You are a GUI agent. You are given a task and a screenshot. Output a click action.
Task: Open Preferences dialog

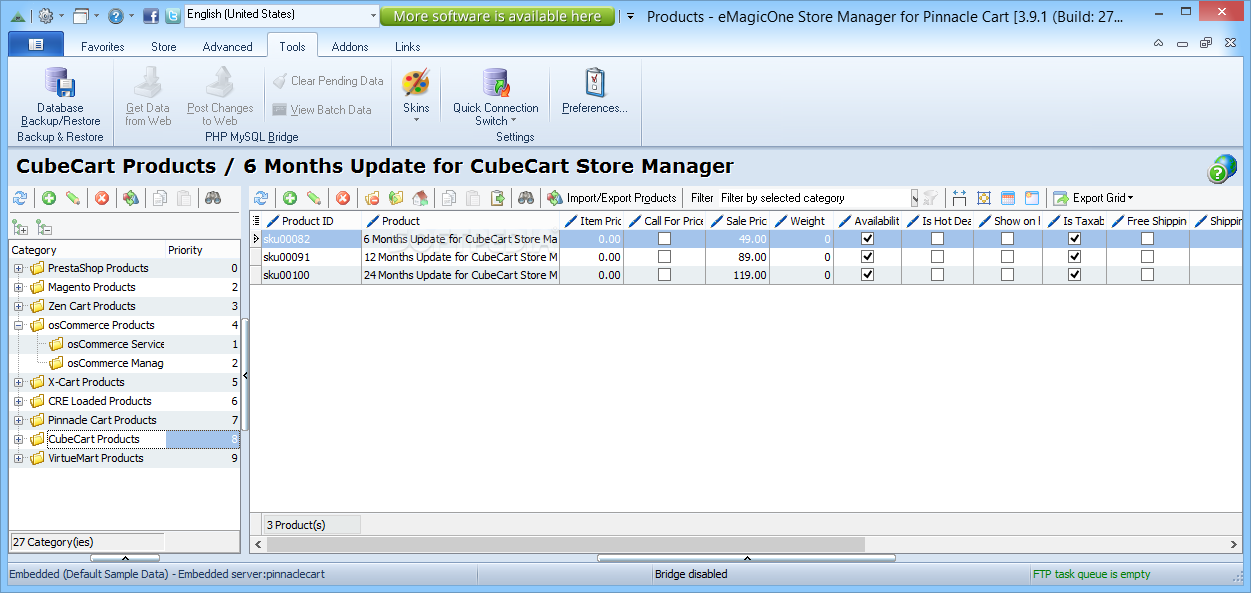click(595, 92)
